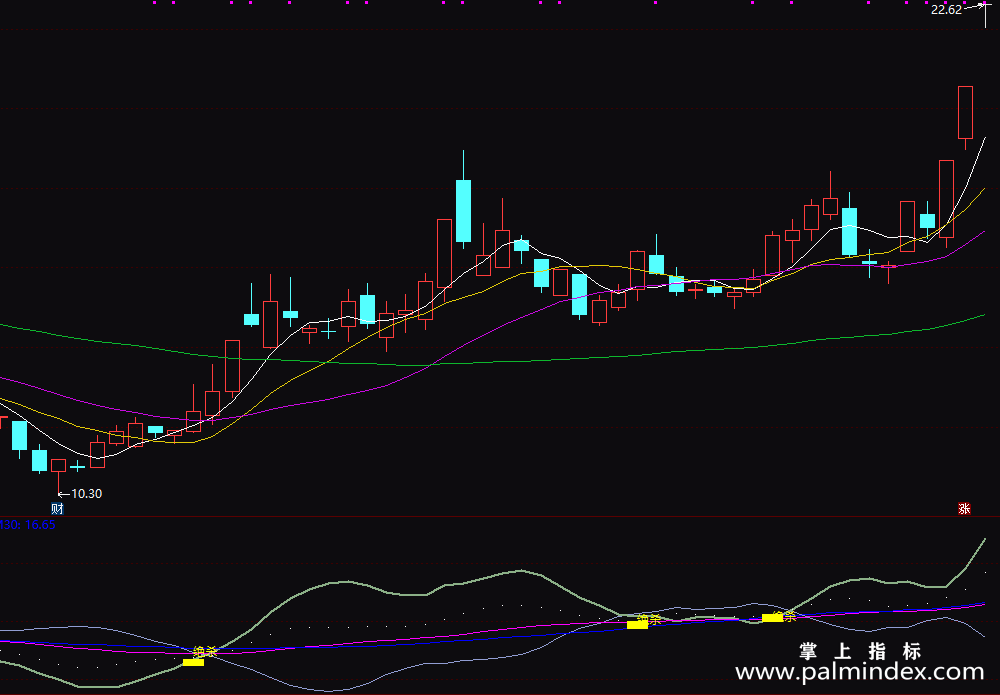
Task: Select the 10.30 low price label
Action: coord(86,494)
